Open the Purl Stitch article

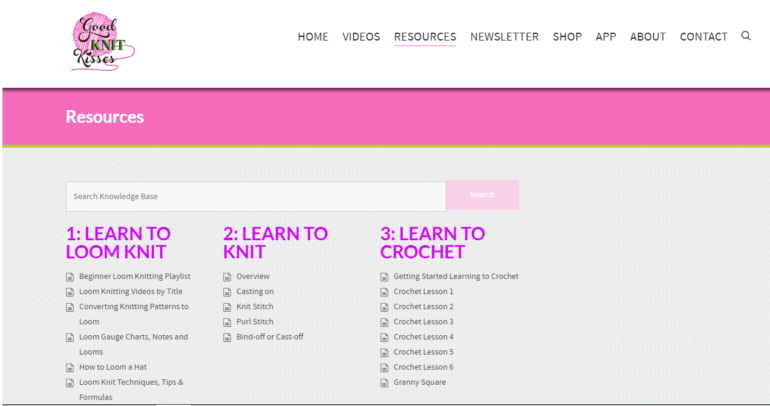[254, 322]
